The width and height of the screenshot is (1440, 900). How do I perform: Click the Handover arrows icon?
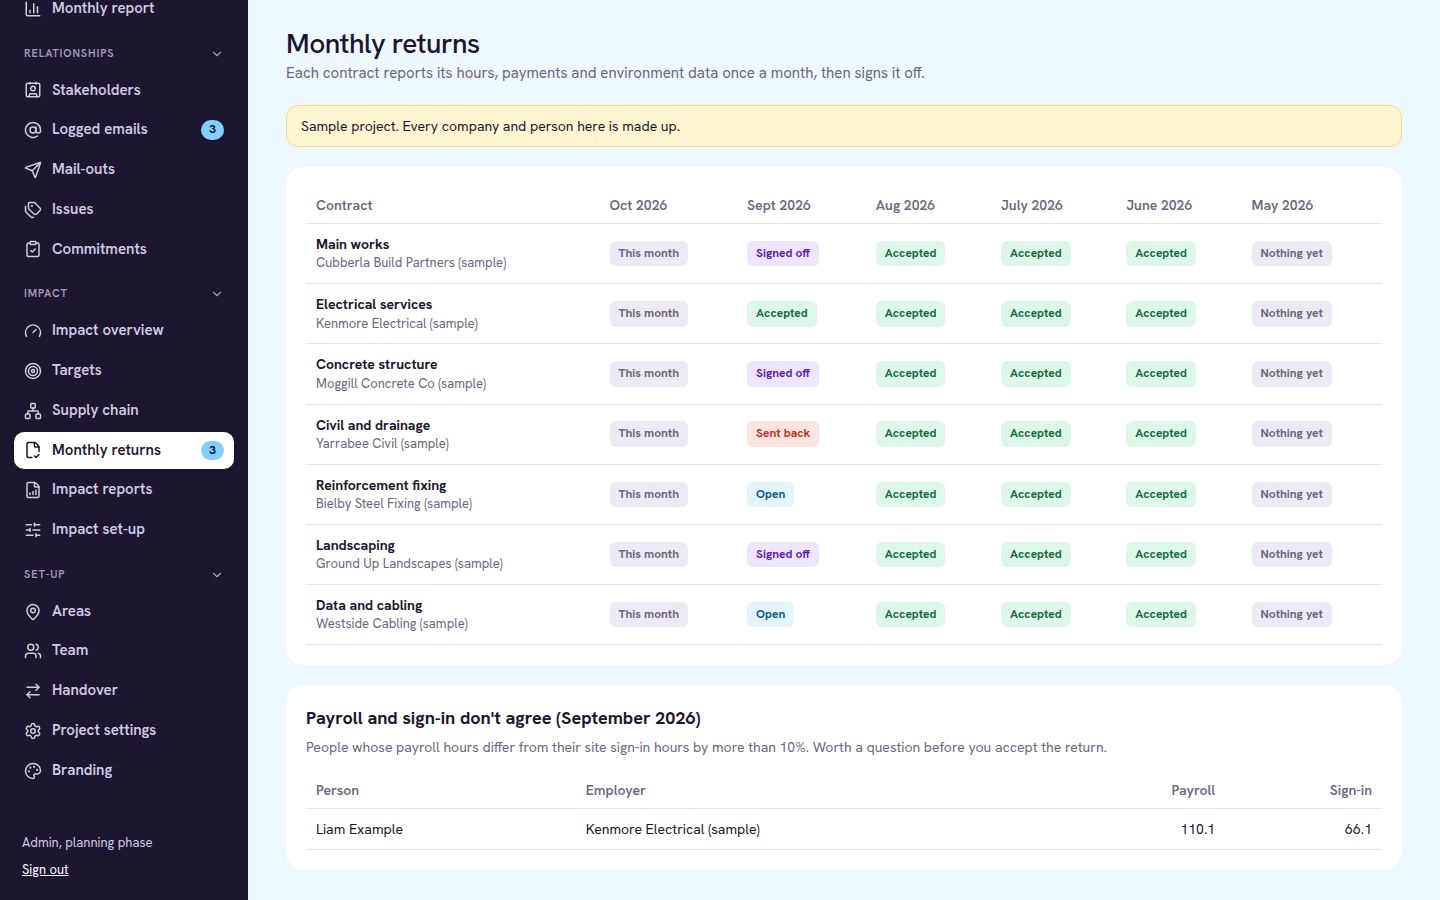point(33,691)
